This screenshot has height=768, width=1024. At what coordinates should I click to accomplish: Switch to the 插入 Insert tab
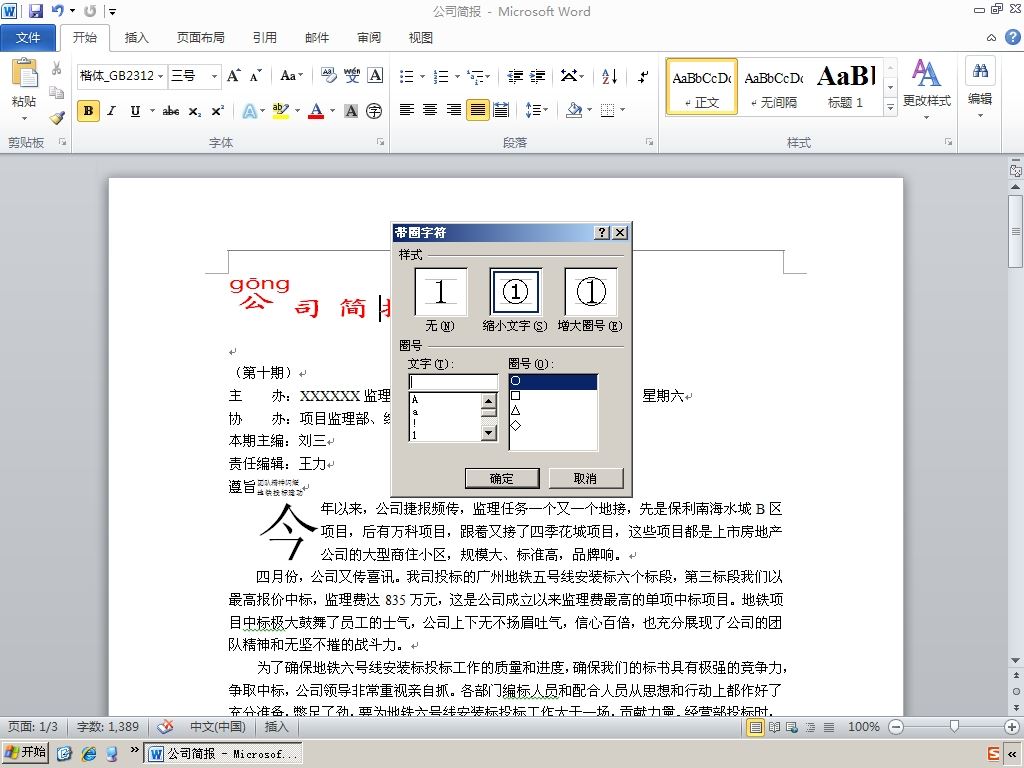click(136, 38)
